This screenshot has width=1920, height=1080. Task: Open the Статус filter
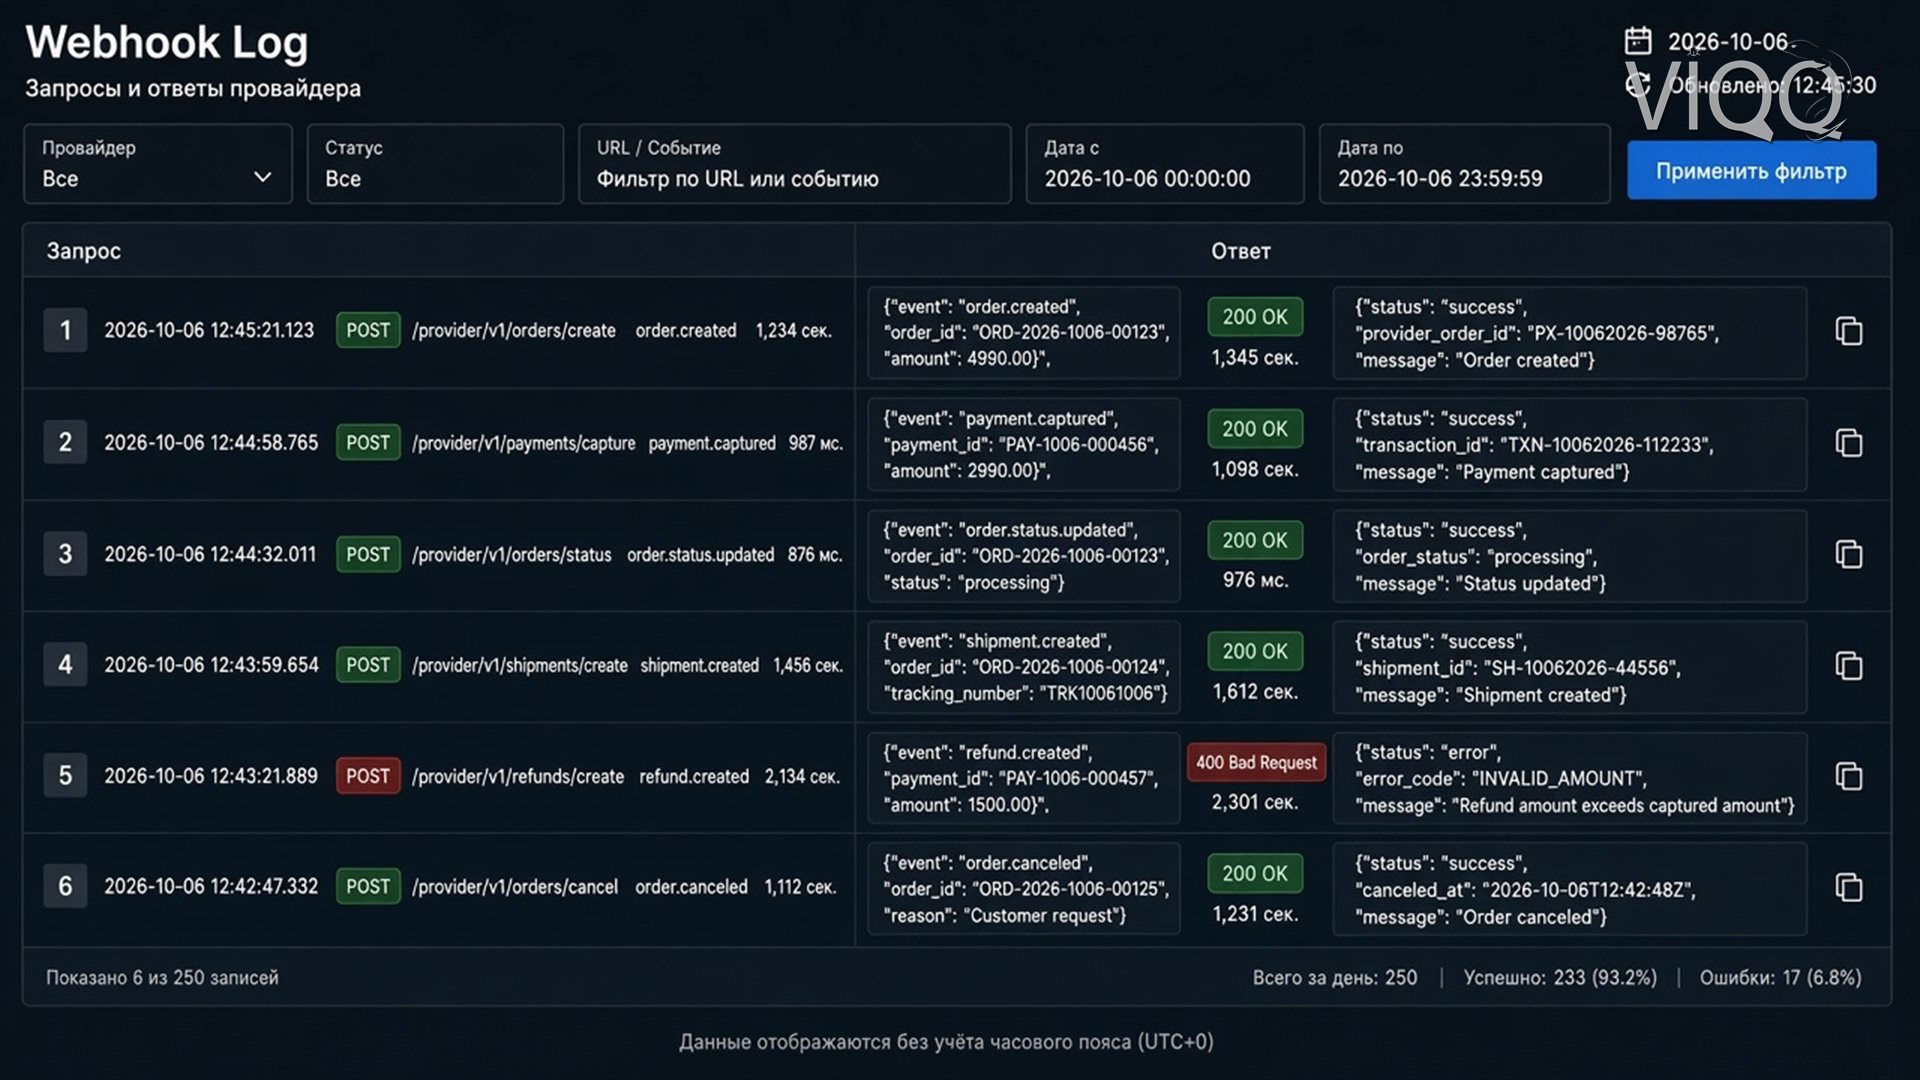[x=435, y=164]
